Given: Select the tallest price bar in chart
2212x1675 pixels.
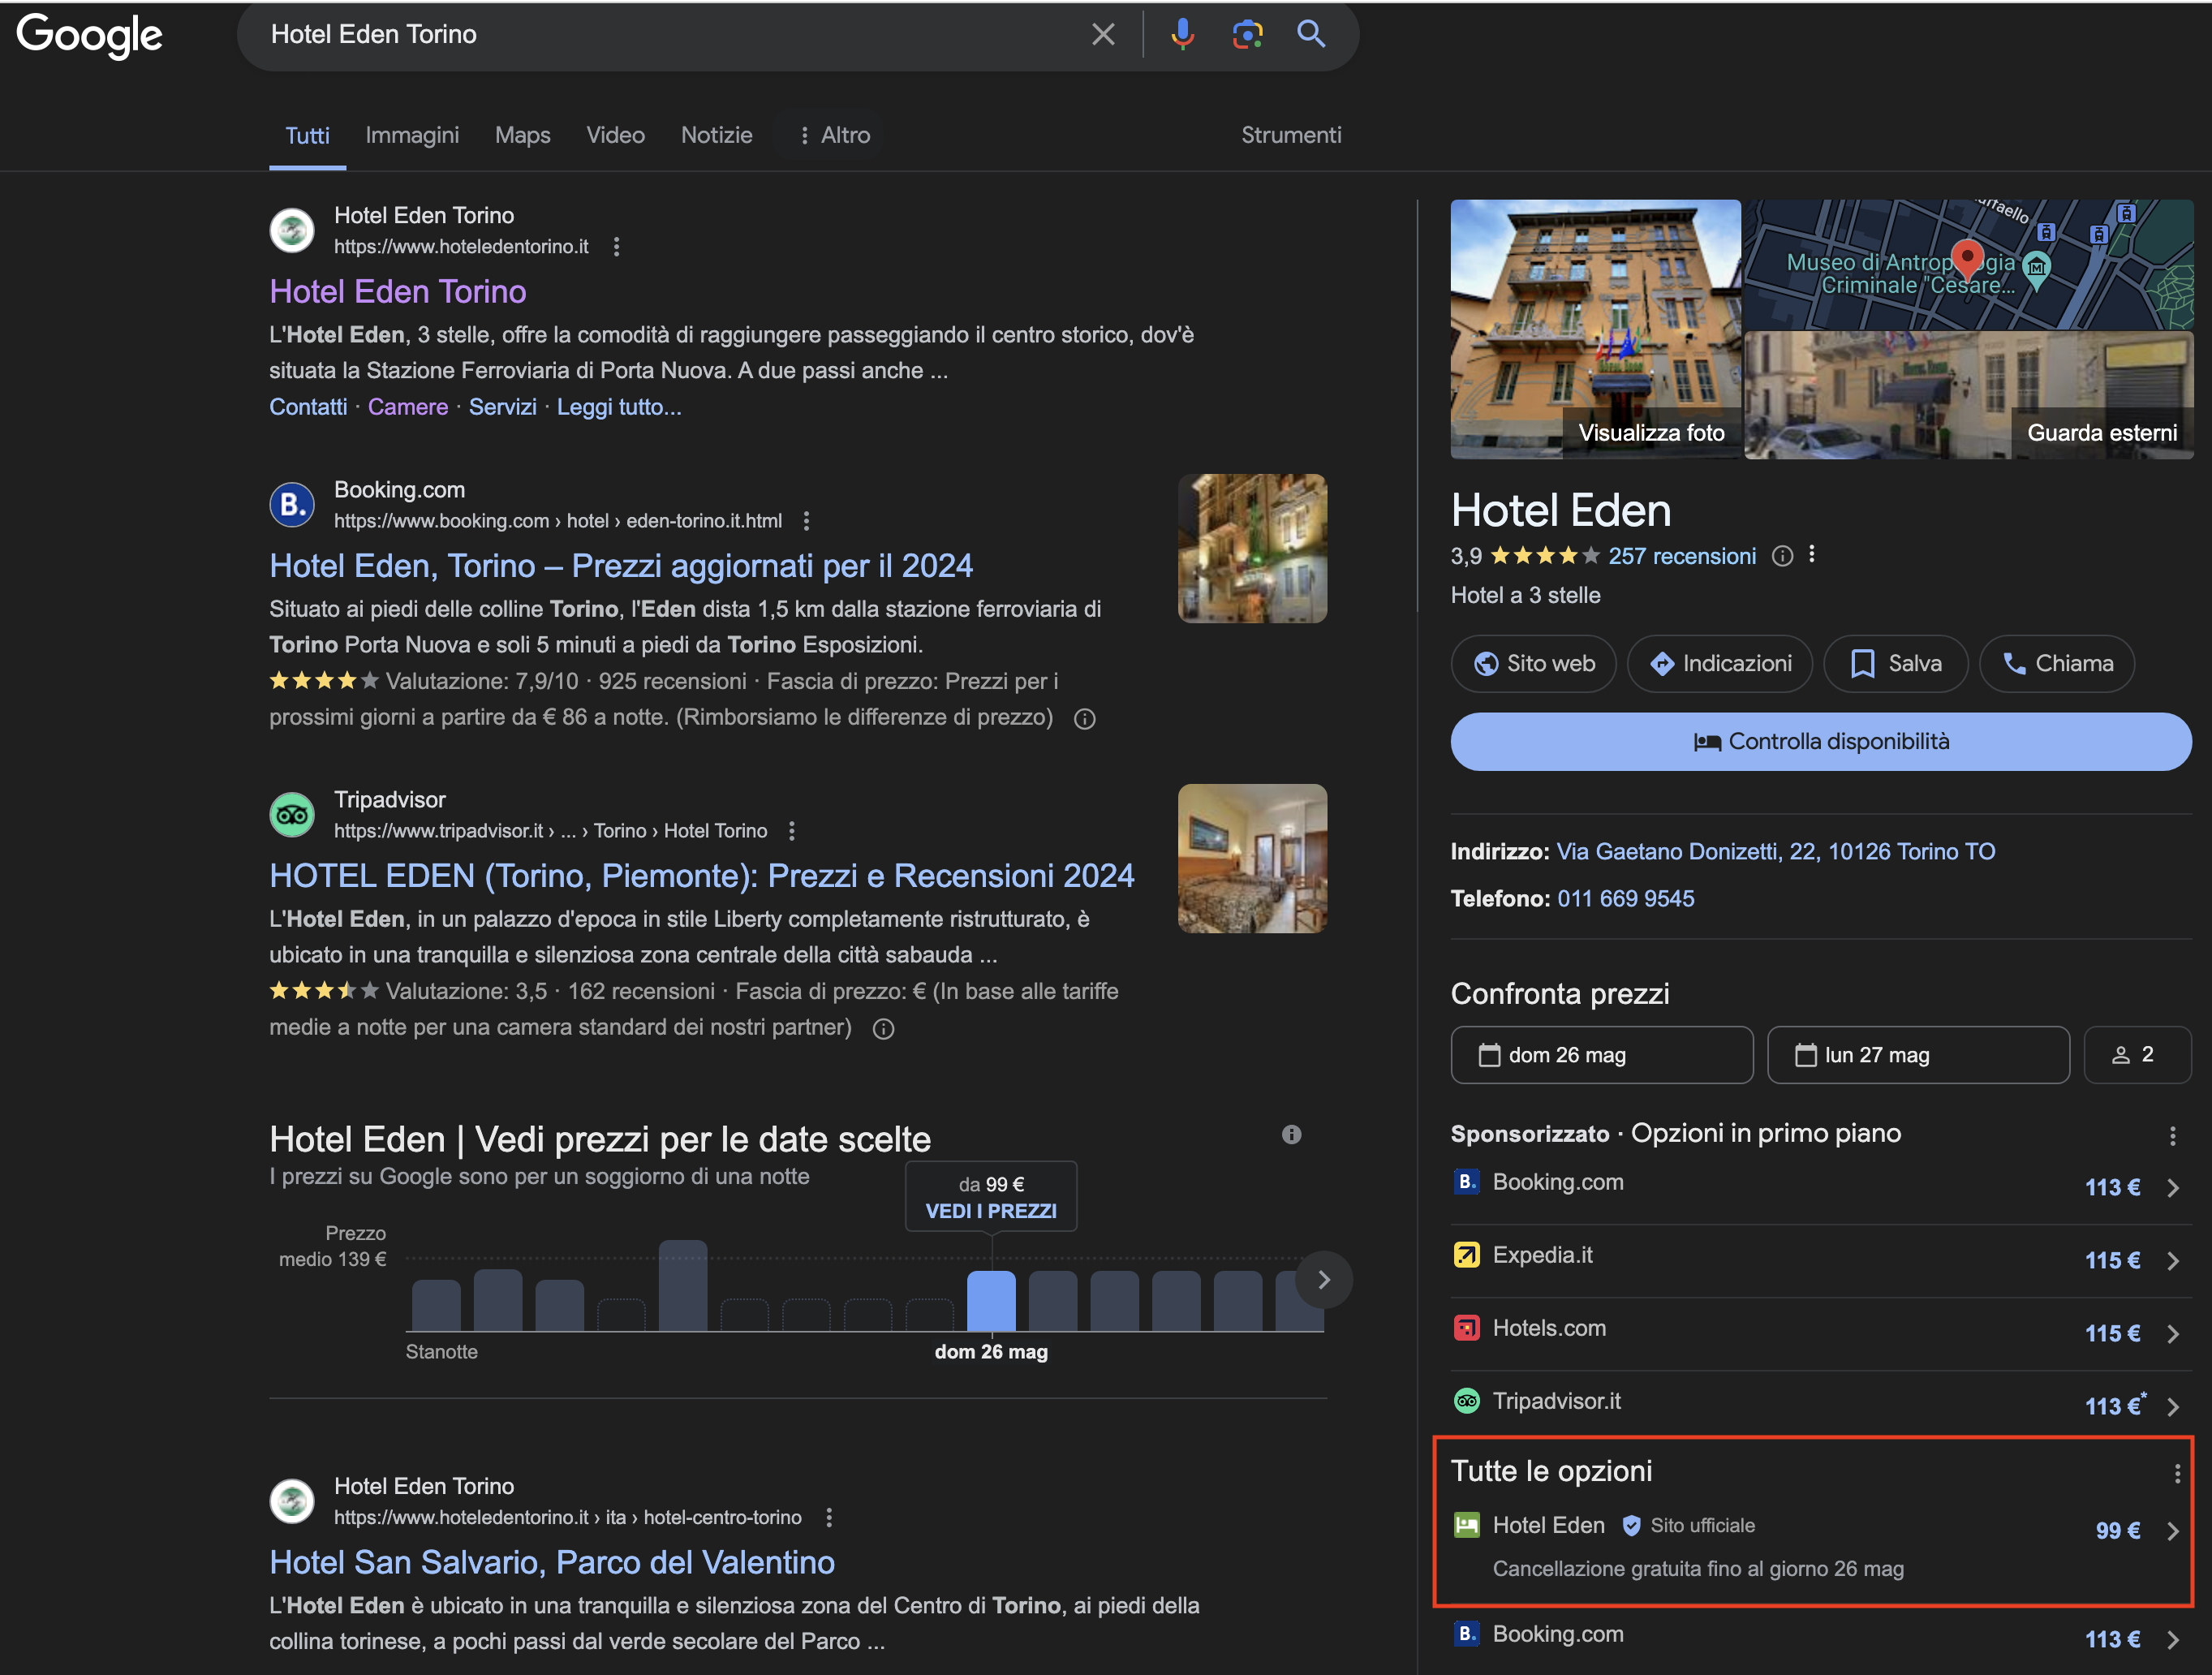Looking at the screenshot, I should pos(683,1286).
